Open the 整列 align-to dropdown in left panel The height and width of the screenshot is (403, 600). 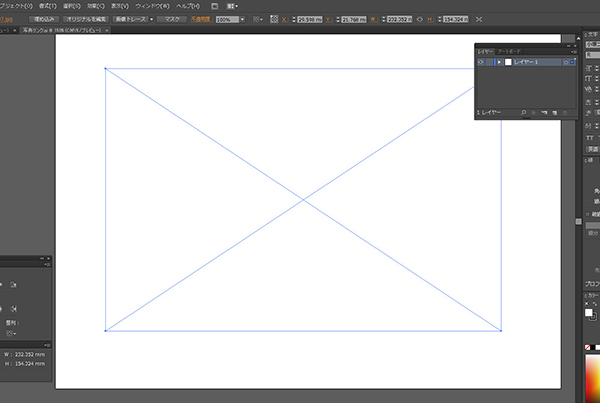(x=11, y=333)
